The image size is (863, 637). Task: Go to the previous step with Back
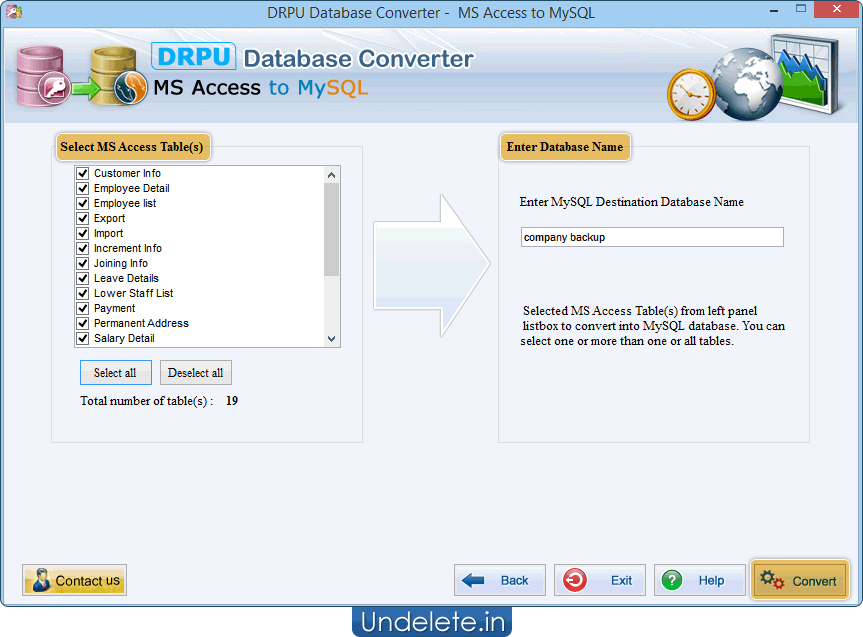500,580
